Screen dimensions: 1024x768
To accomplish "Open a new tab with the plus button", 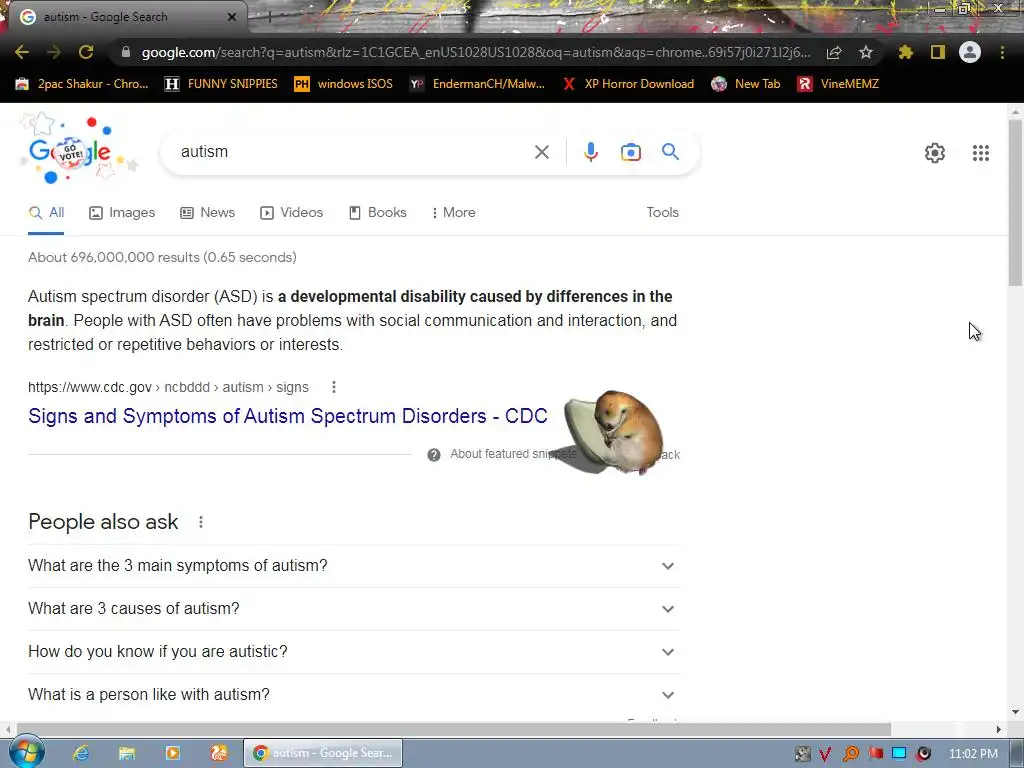I will tap(268, 17).
